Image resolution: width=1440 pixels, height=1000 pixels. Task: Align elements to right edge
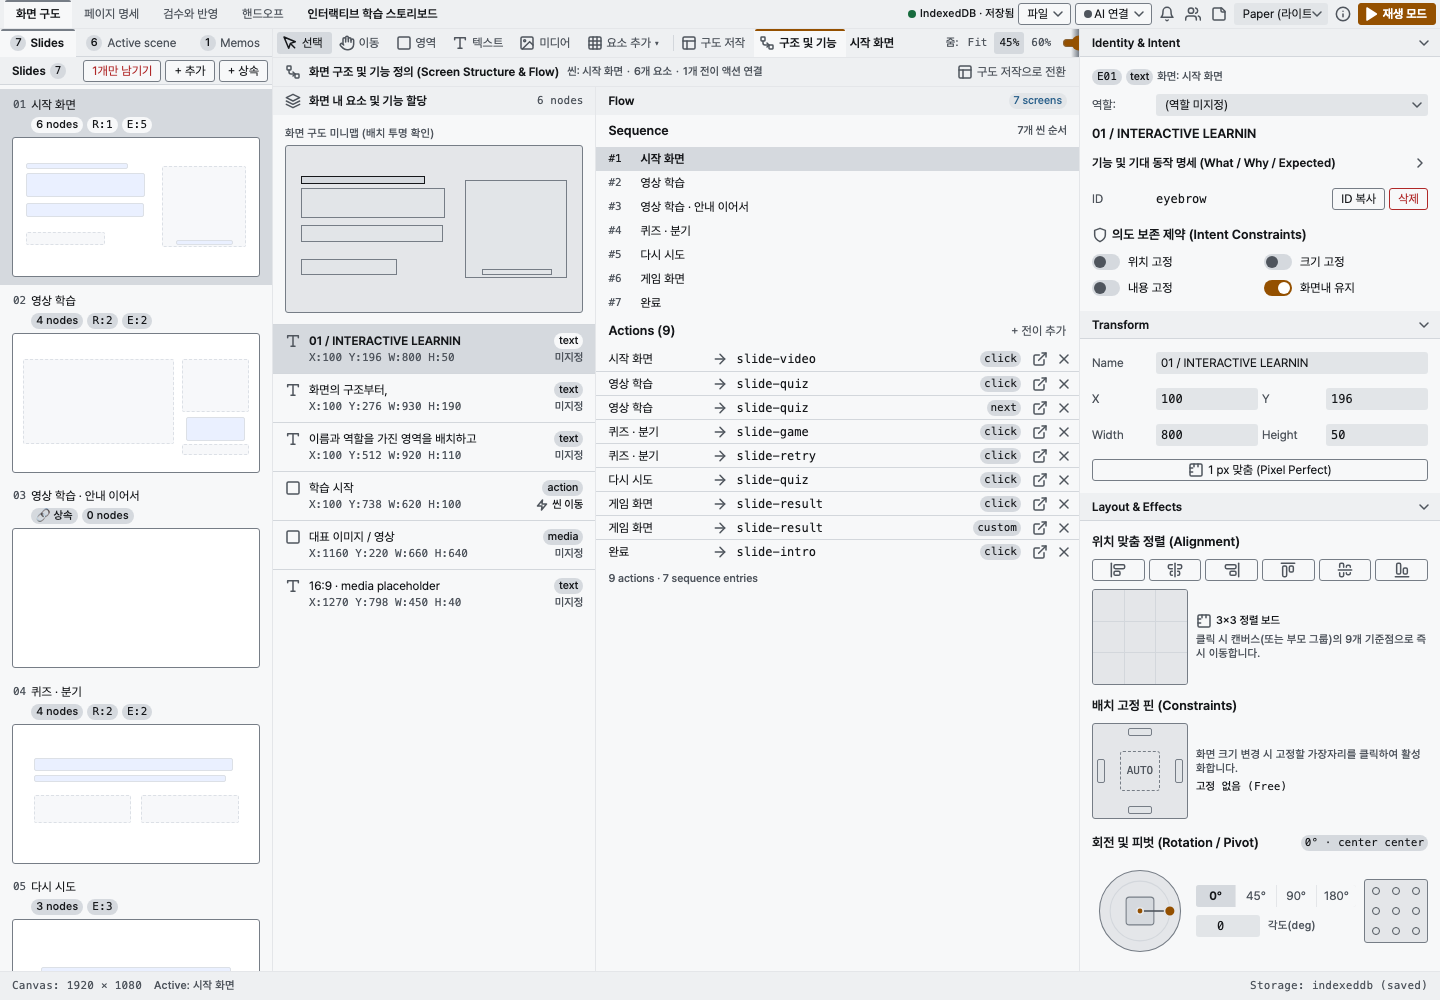point(1232,570)
